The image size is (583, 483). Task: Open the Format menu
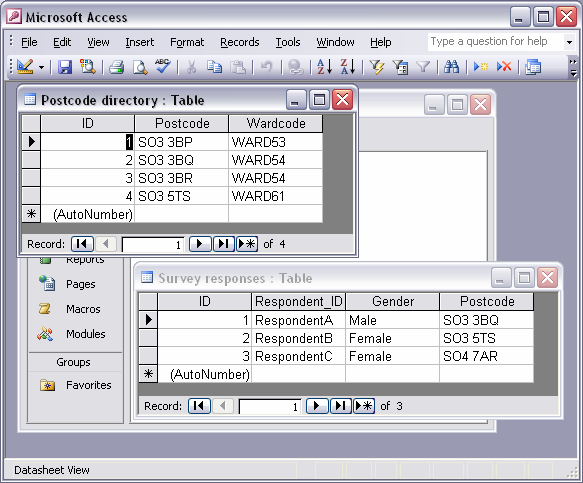(187, 42)
